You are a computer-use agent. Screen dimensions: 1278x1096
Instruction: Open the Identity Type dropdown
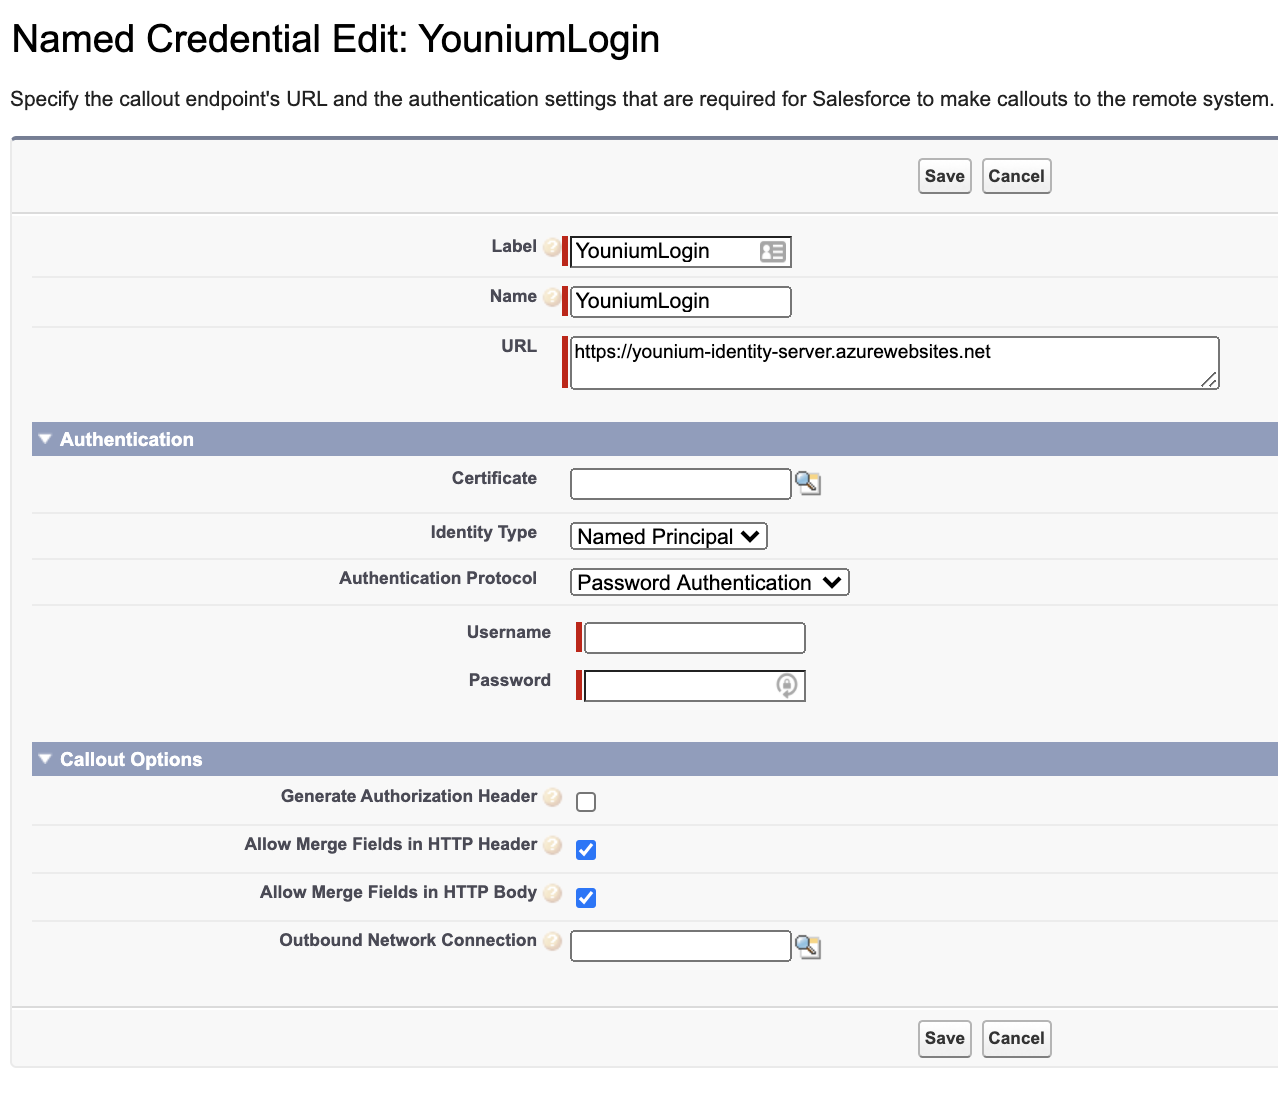[669, 537]
